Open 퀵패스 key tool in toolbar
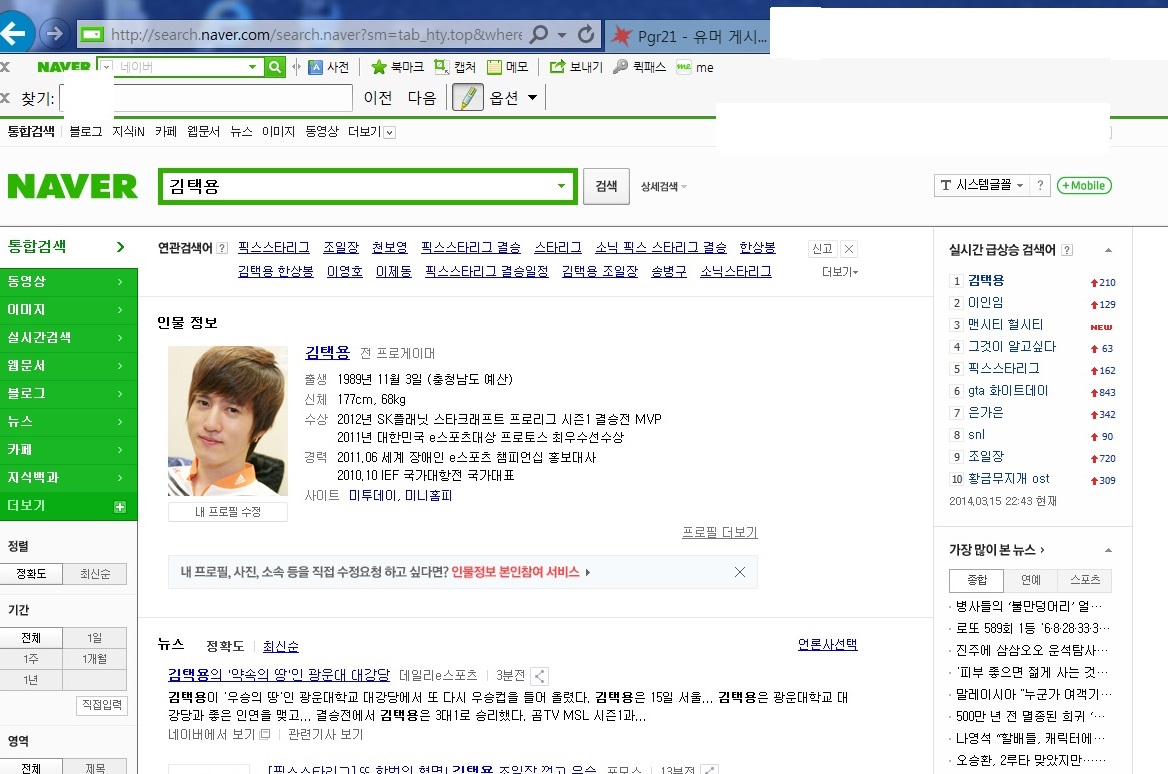This screenshot has height=774, width=1168. coord(639,67)
